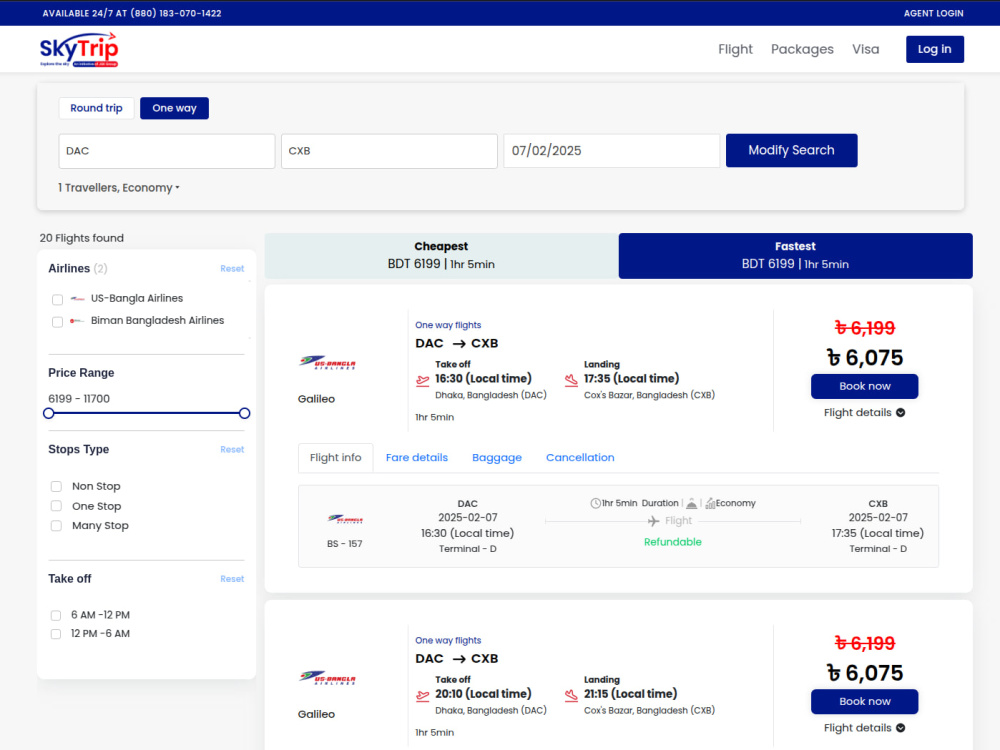The image size is (1000, 750).
Task: Open the 1 Travellers, Economy dropdown
Action: 119,188
